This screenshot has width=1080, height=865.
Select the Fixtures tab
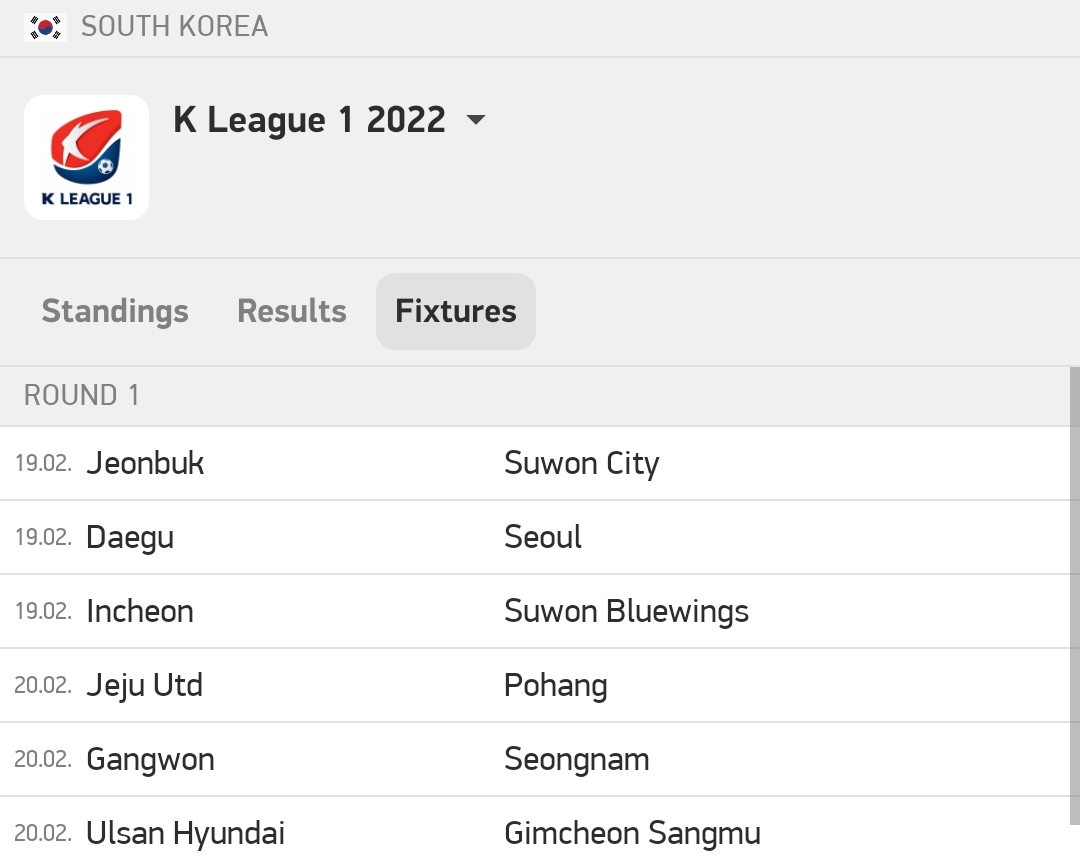click(x=456, y=311)
